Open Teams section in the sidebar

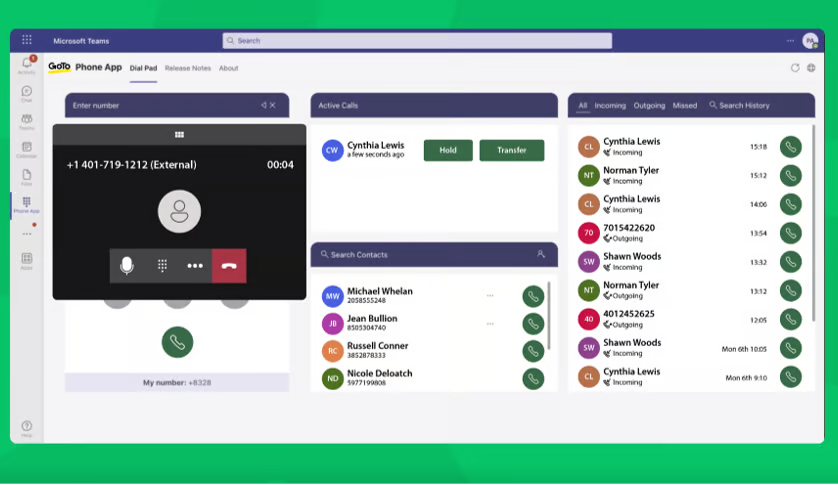[x=27, y=121]
